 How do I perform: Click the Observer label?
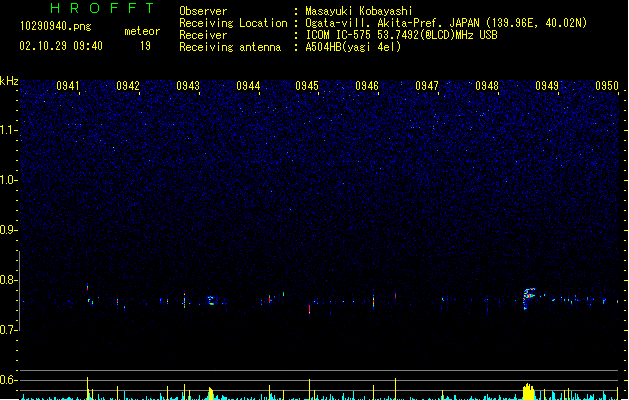[203, 11]
